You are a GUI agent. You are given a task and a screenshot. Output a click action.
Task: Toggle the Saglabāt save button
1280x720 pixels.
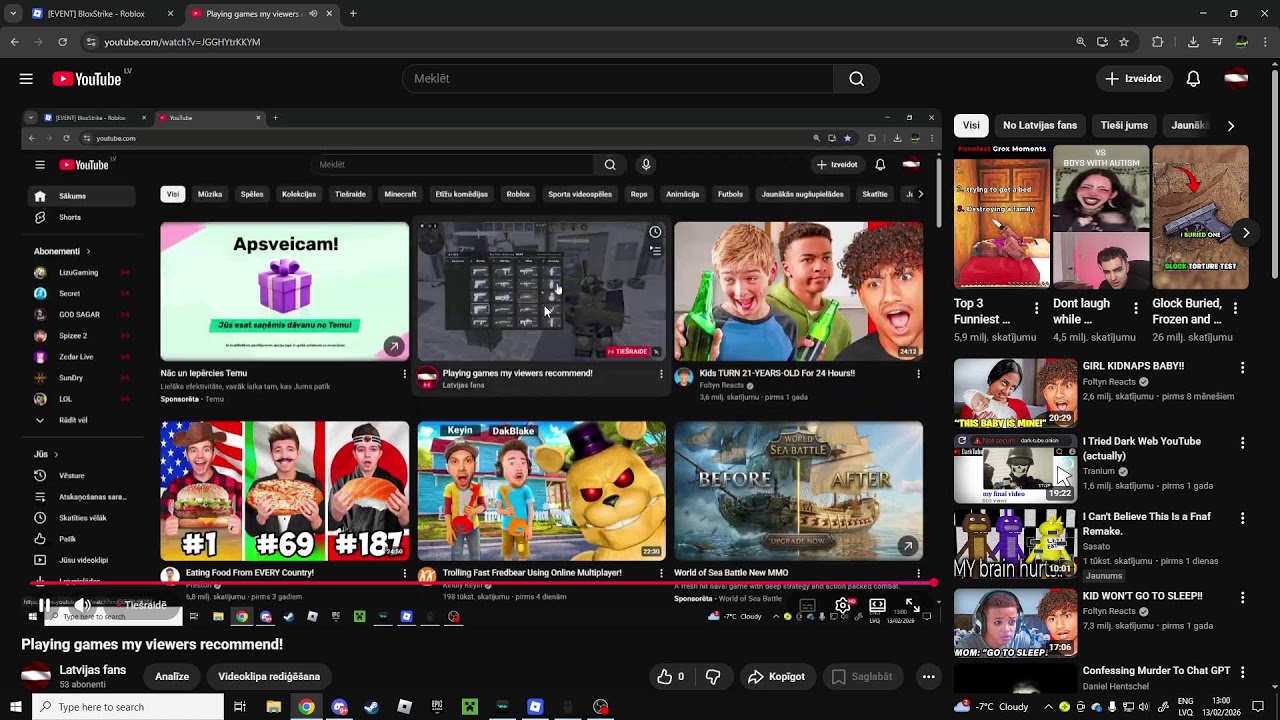(861, 677)
